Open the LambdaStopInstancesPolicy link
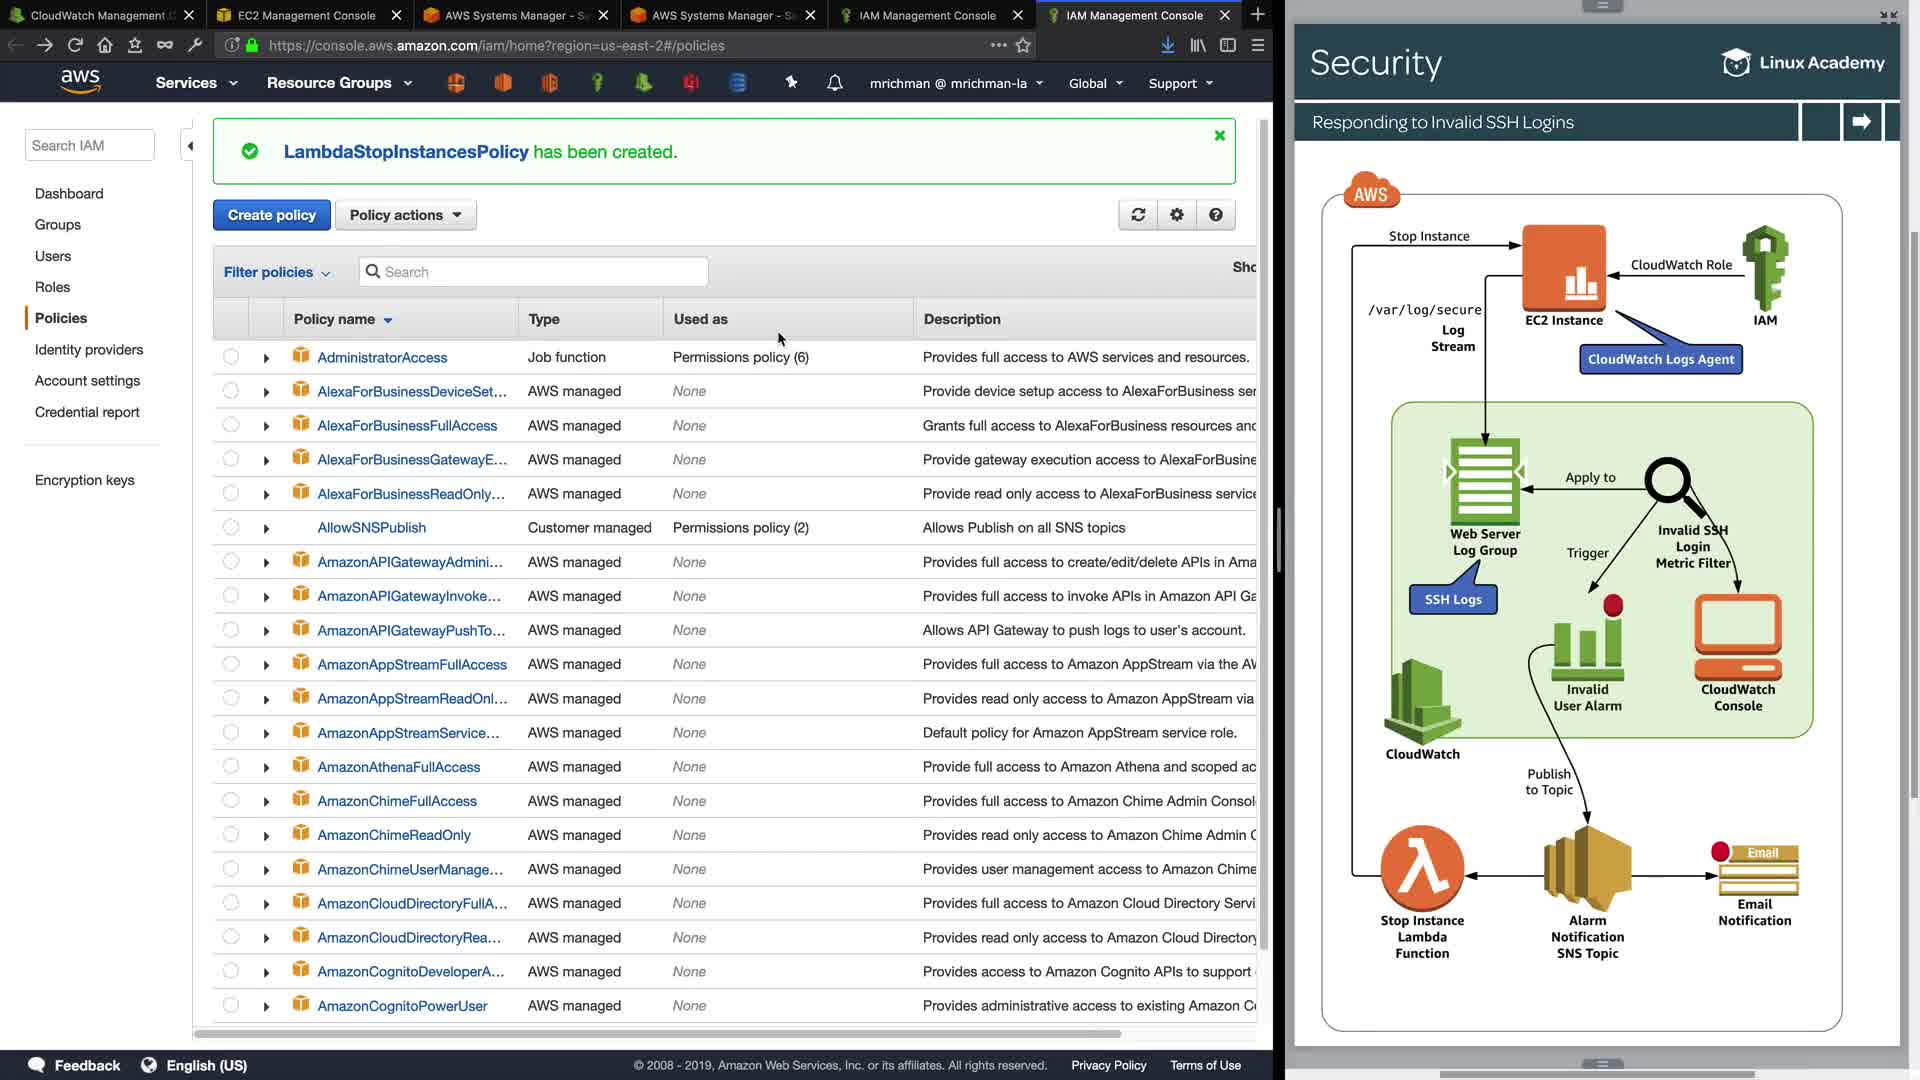Screen dimensions: 1920x1080 coord(405,152)
